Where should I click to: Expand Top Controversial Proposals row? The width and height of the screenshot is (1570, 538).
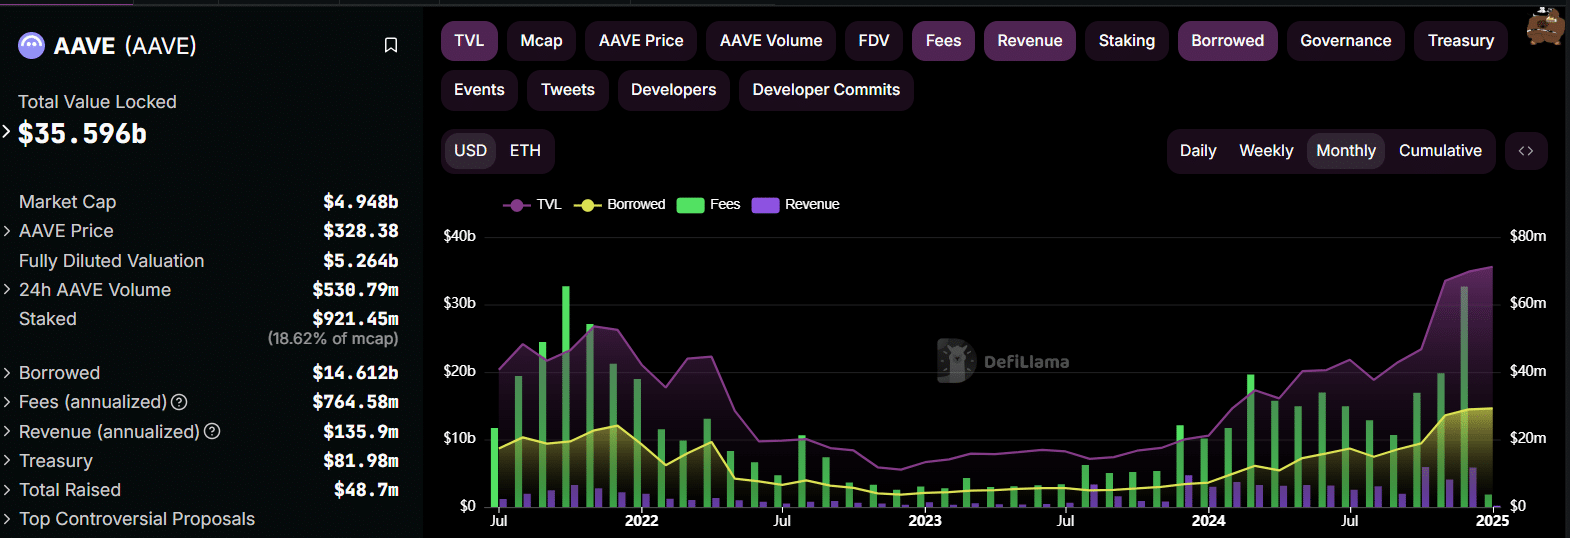[x=7, y=519]
